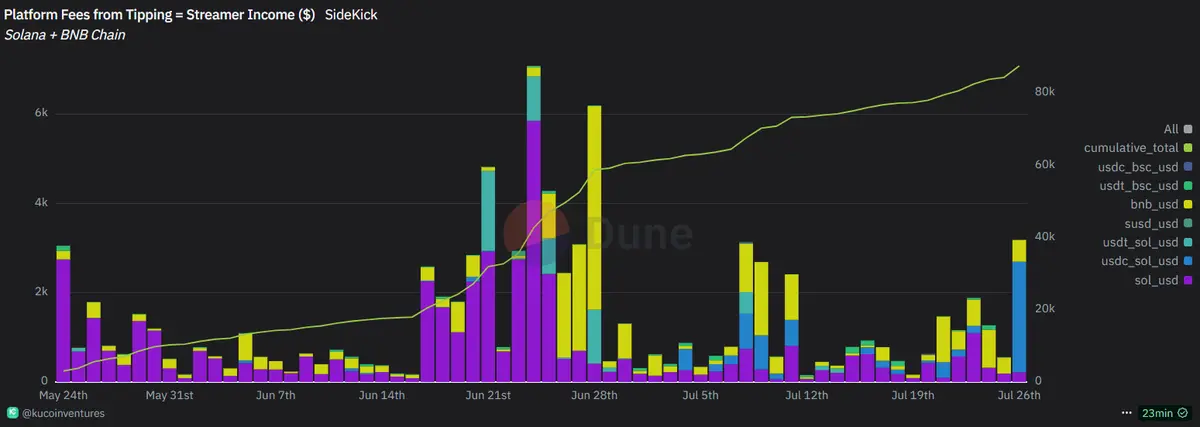The height and width of the screenshot is (427, 1200).
Task: Click the kucoinventures avatar icon
Action: [x=13, y=413]
